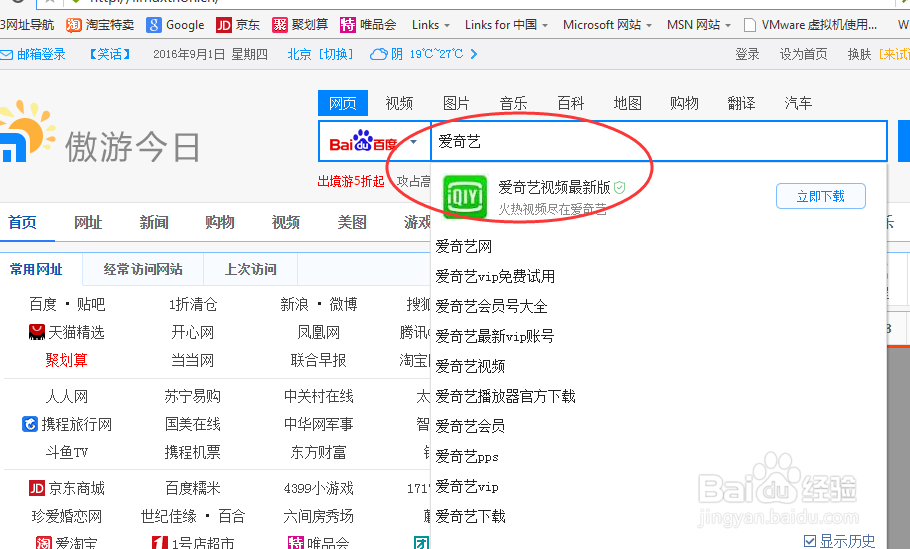The width and height of the screenshot is (910, 549).
Task: Click the 天猫精选 cat icon
Action: click(37, 332)
